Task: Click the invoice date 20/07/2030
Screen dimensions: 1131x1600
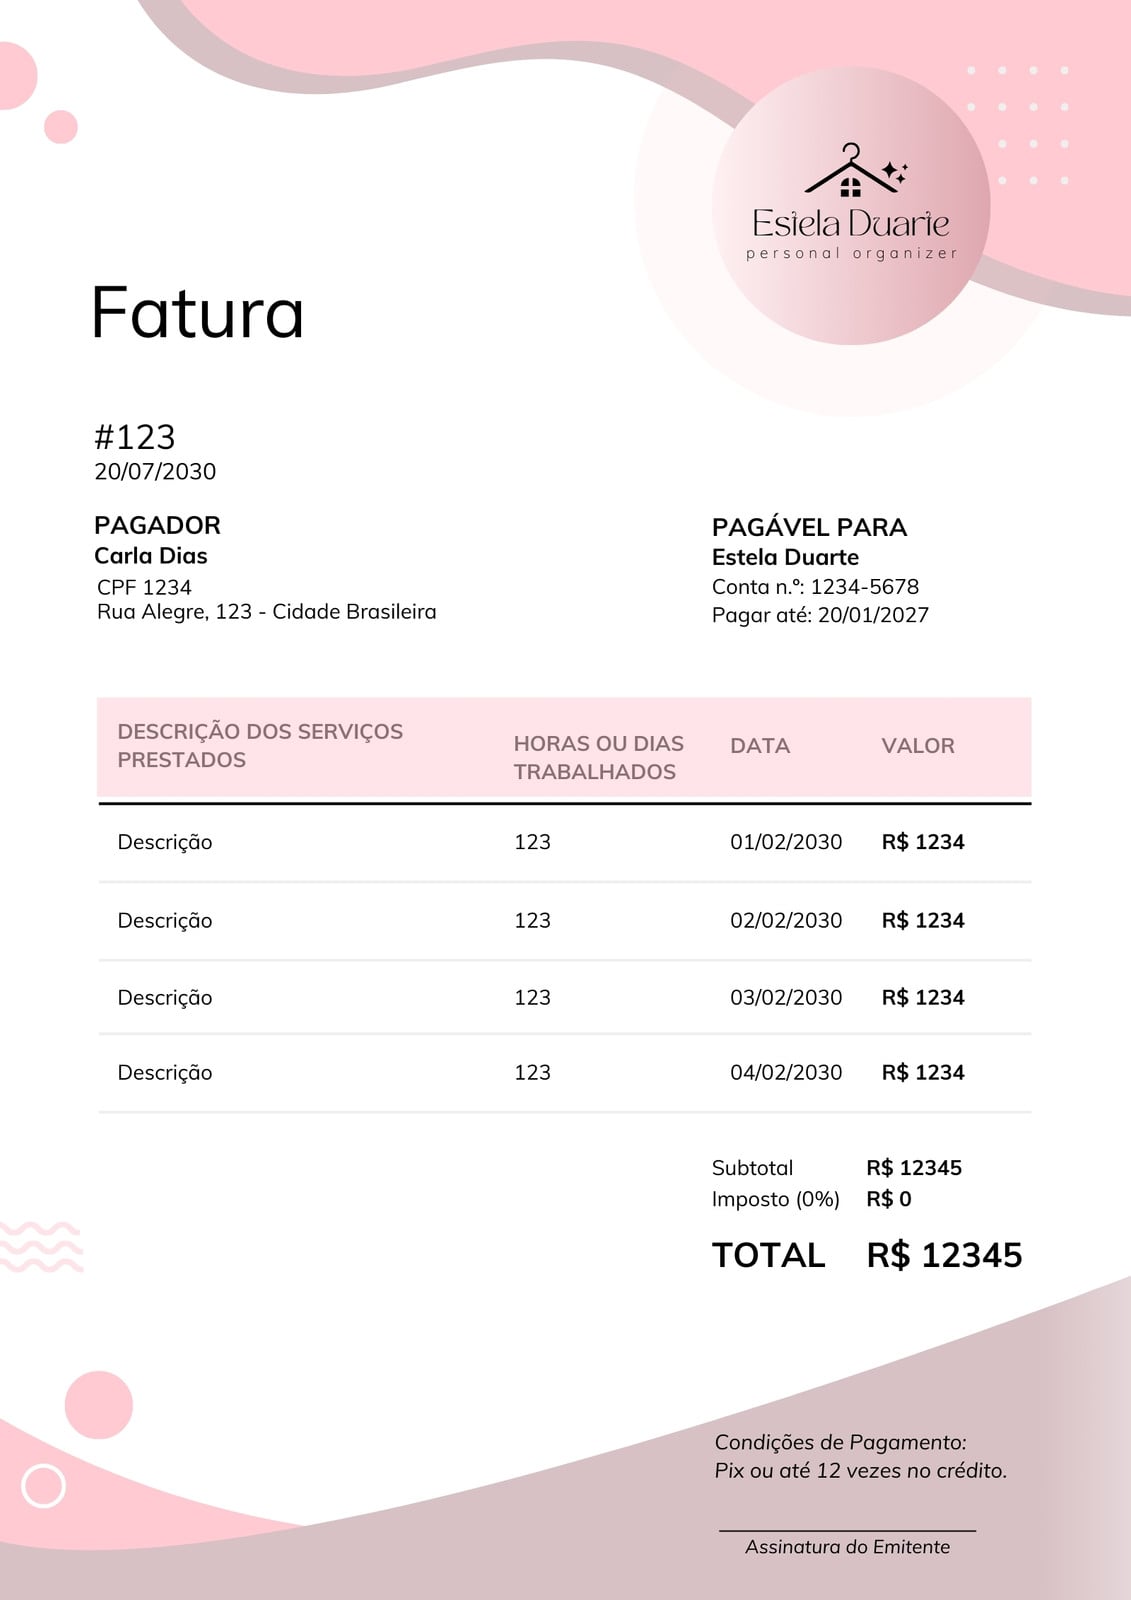Action: click(x=155, y=471)
